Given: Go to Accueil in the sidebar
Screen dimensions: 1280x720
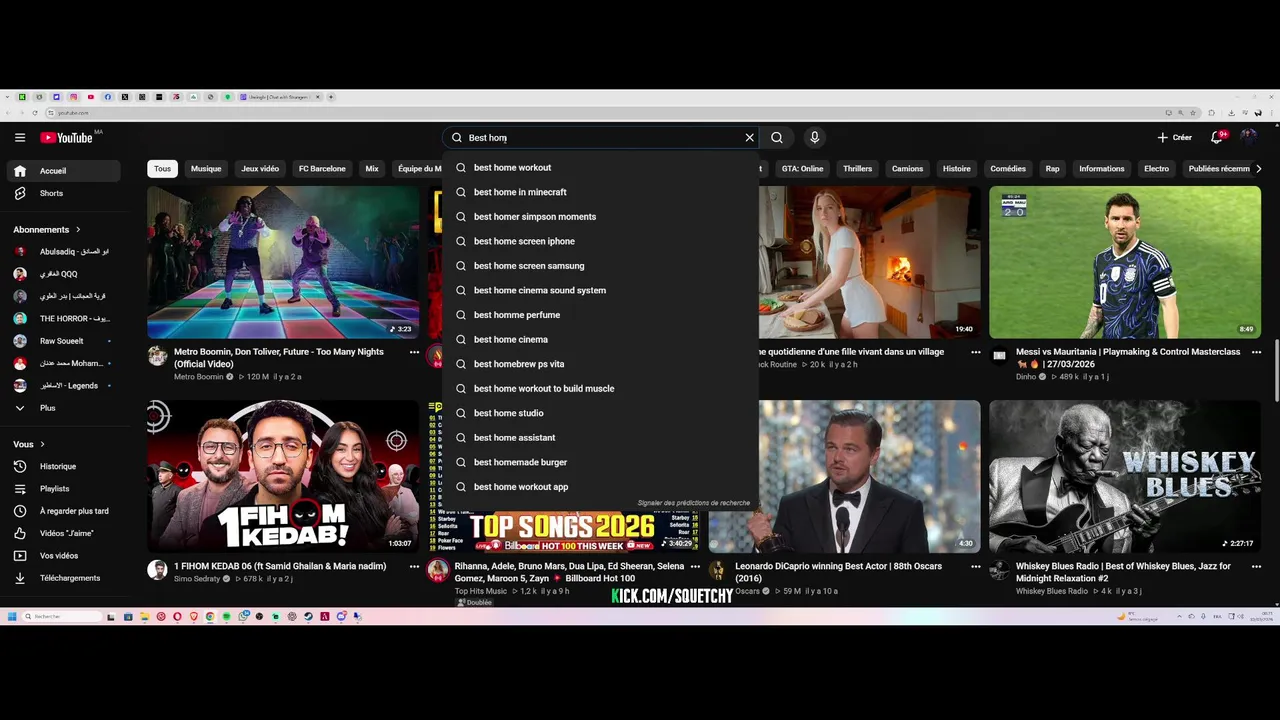Looking at the screenshot, I should coord(64,171).
